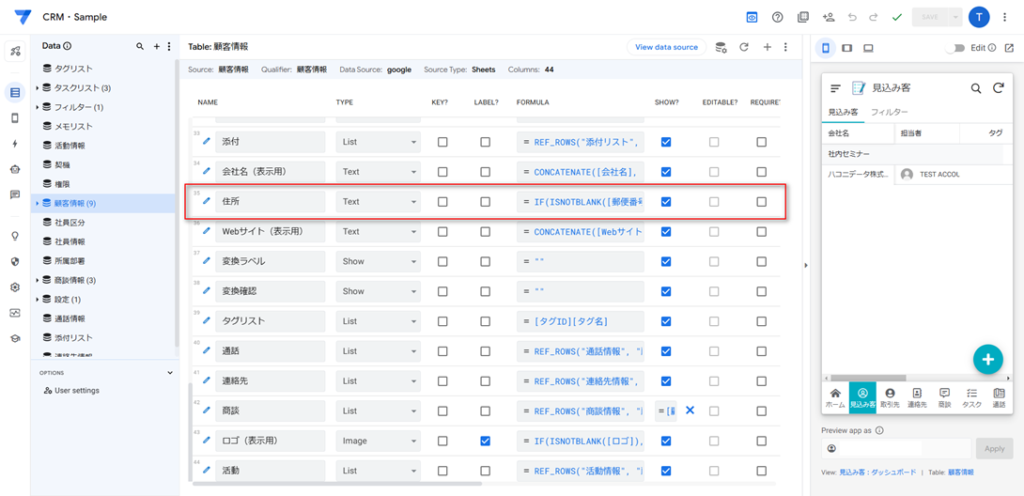
Task: Open TYPE dropdown for 変換確認
Action: click(379, 291)
